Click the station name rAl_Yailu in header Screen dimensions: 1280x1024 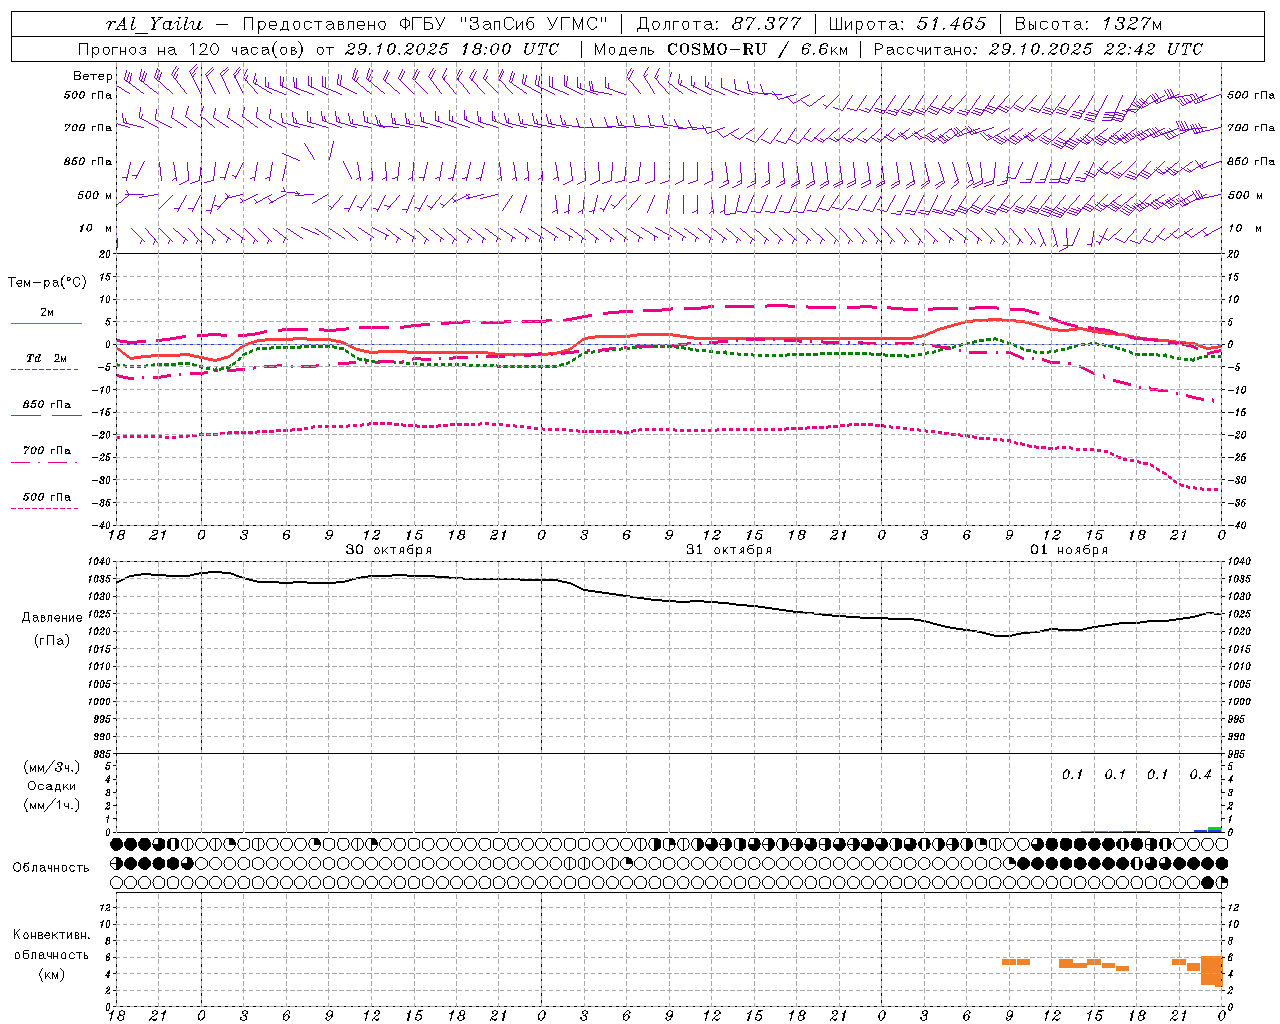(154, 24)
